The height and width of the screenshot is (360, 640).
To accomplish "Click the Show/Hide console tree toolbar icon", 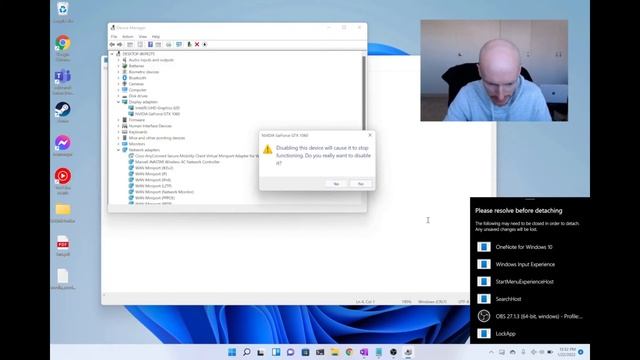I will (130, 44).
